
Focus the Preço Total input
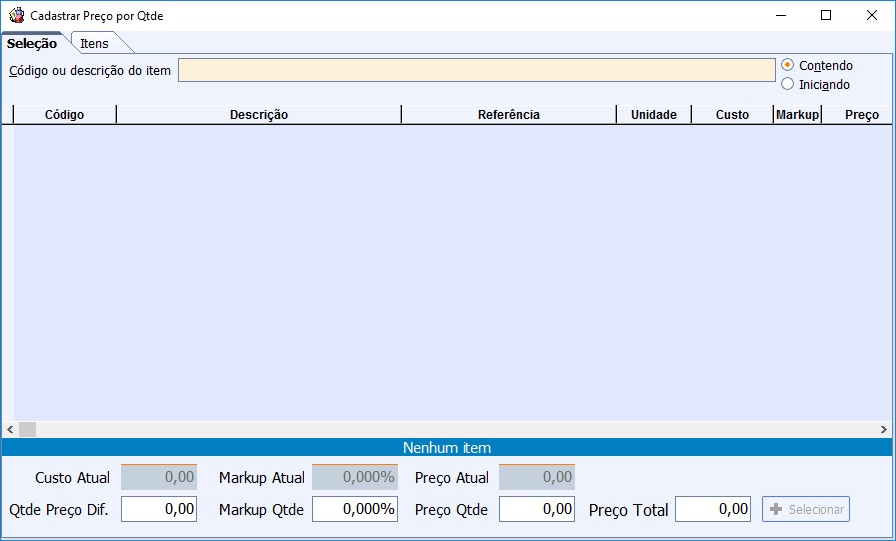(x=713, y=509)
